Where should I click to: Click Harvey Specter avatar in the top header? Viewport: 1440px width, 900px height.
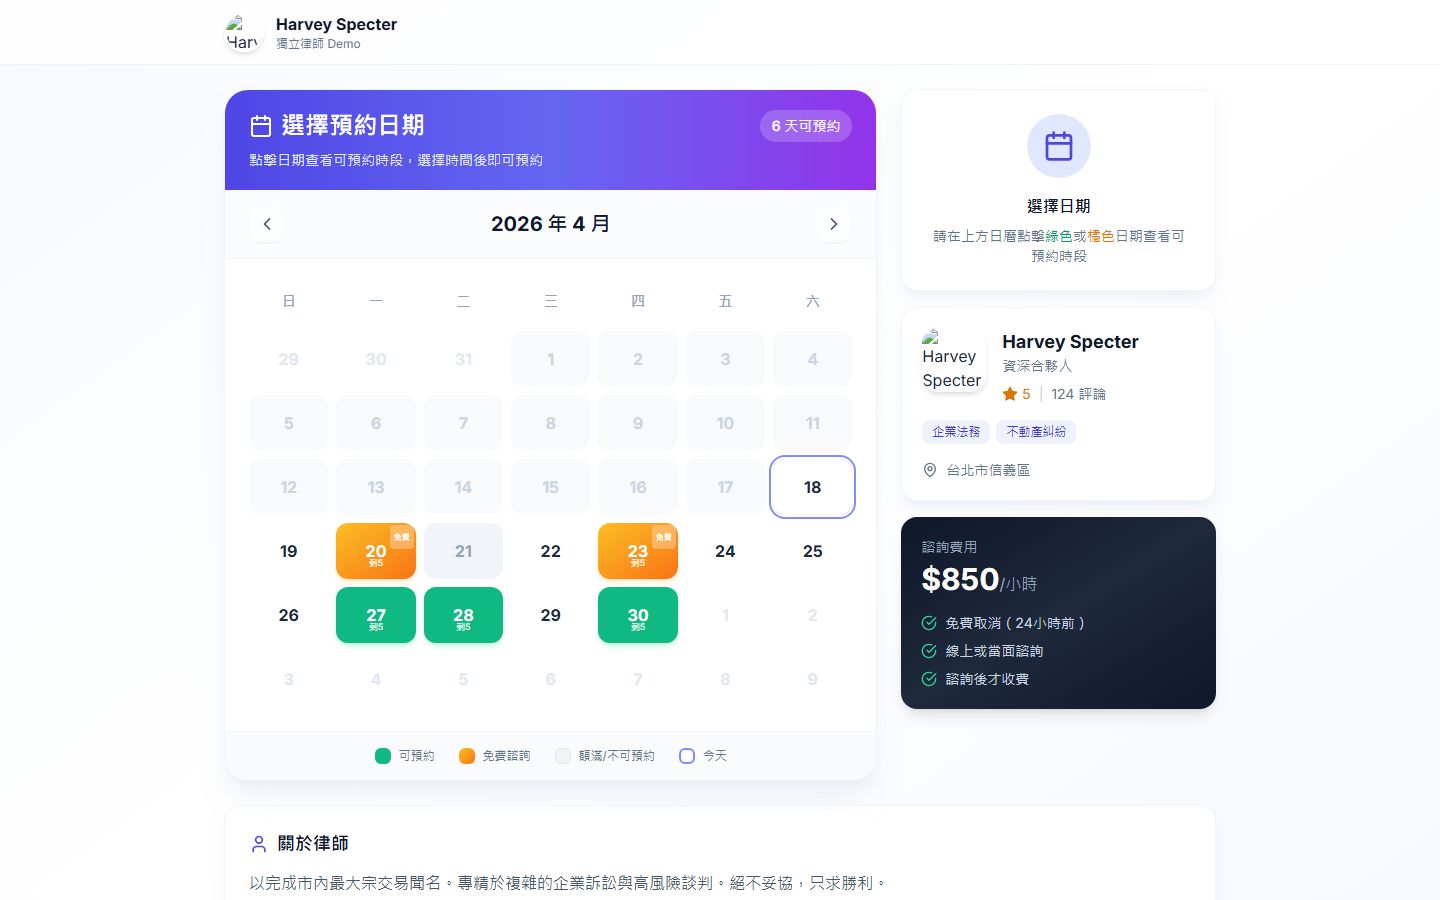[243, 33]
